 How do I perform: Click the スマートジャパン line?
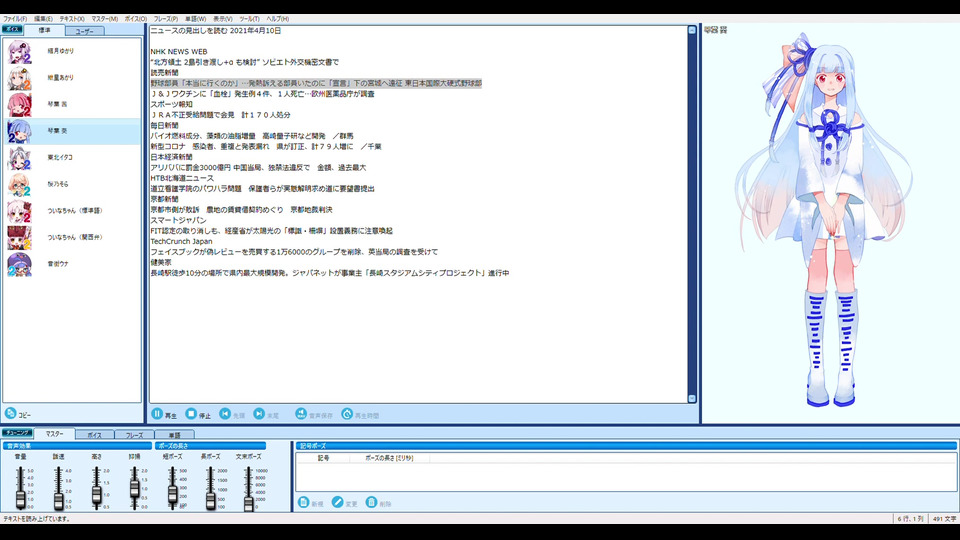coord(179,220)
